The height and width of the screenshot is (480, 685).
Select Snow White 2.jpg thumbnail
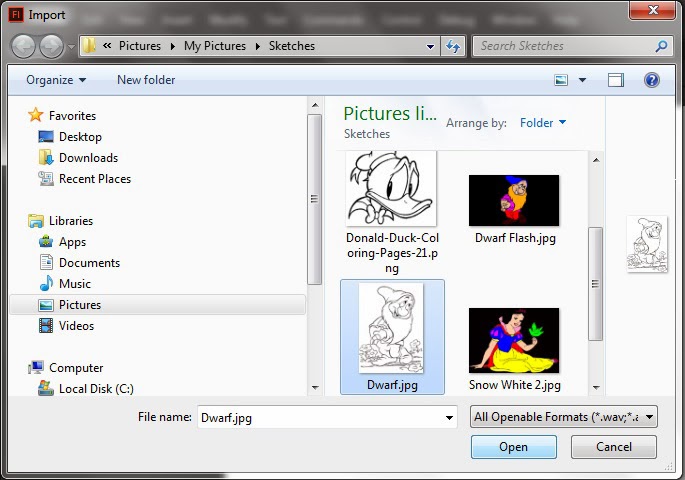tap(514, 340)
